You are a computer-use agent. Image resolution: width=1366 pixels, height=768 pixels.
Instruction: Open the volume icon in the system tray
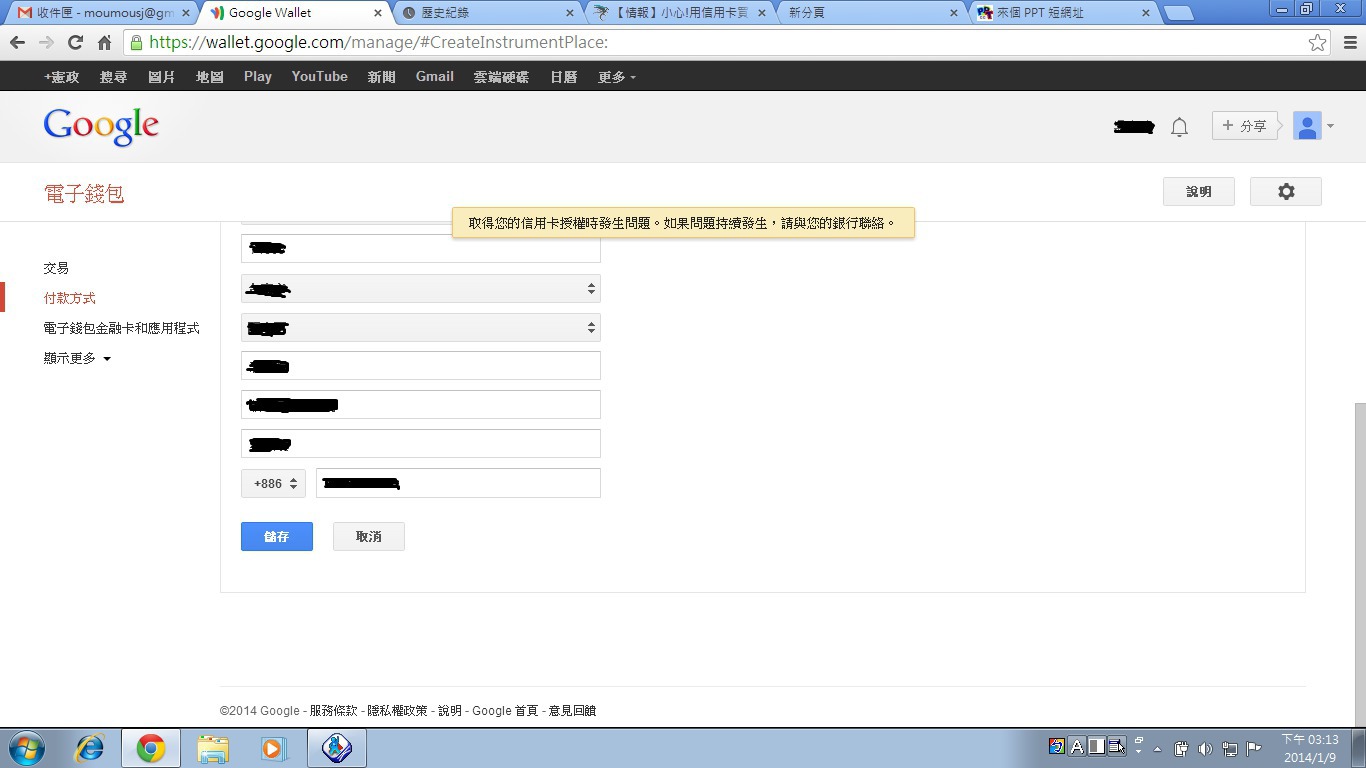(1205, 748)
